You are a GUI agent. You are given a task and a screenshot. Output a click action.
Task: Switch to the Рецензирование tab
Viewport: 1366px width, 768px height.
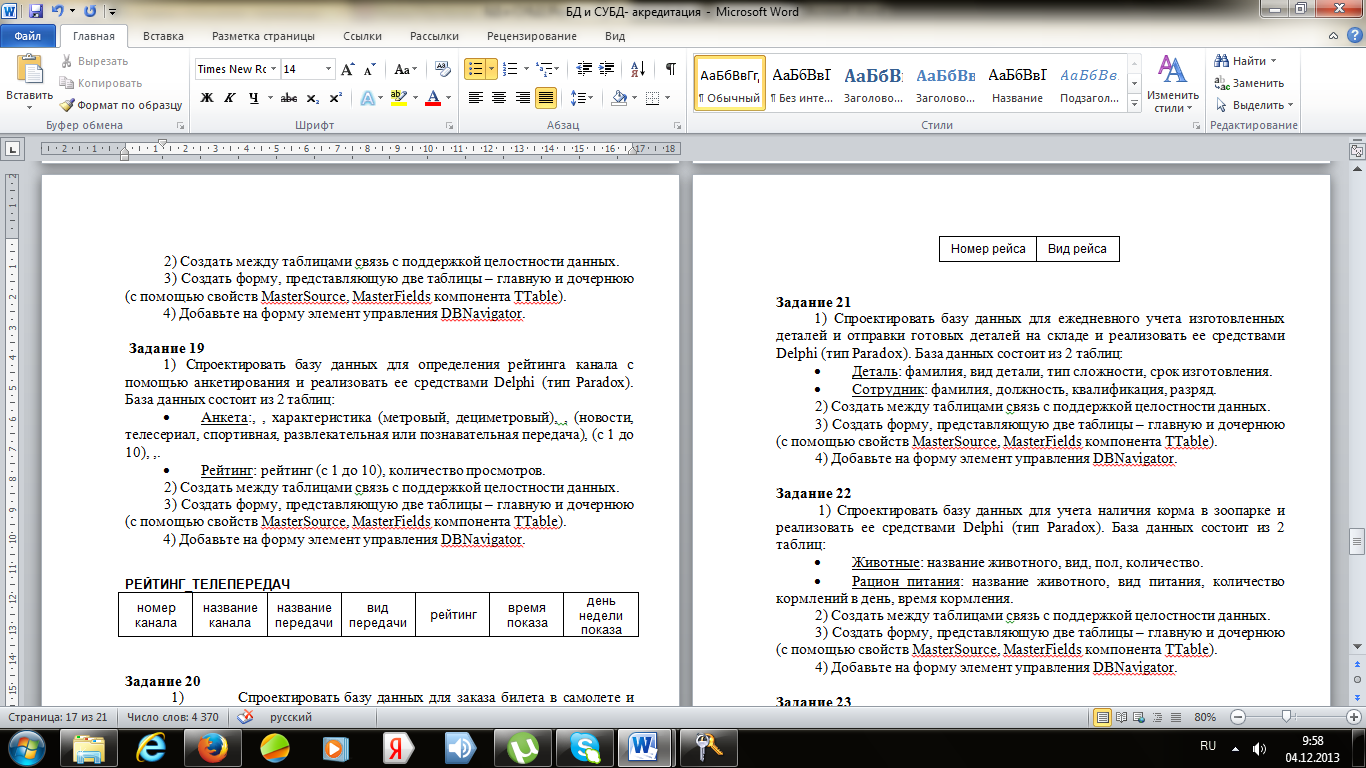pos(532,36)
